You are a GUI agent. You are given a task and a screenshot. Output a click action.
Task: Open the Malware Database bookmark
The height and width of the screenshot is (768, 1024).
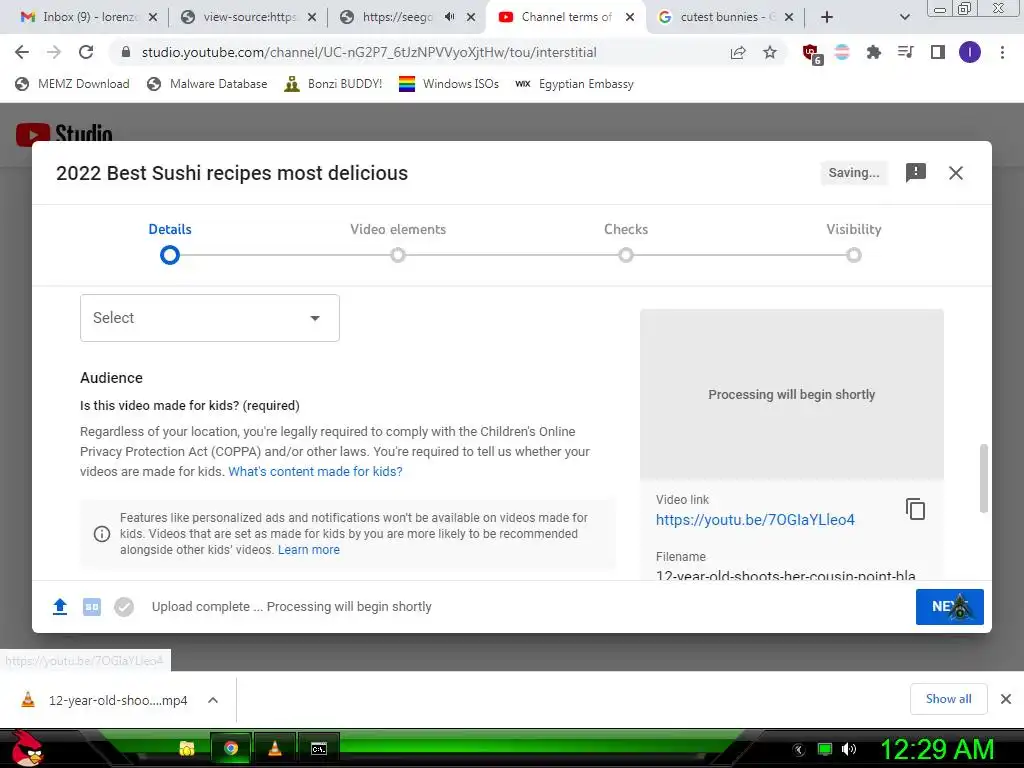coord(208,84)
